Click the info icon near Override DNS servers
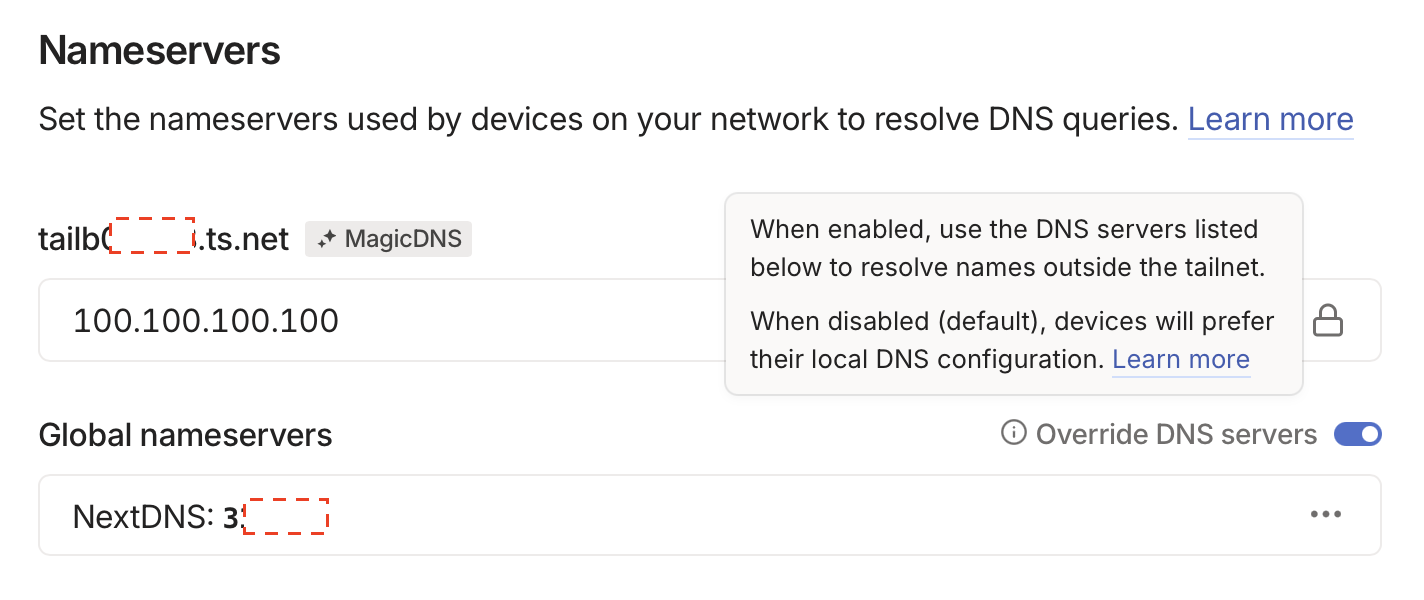1424x600 pixels. tap(1013, 434)
